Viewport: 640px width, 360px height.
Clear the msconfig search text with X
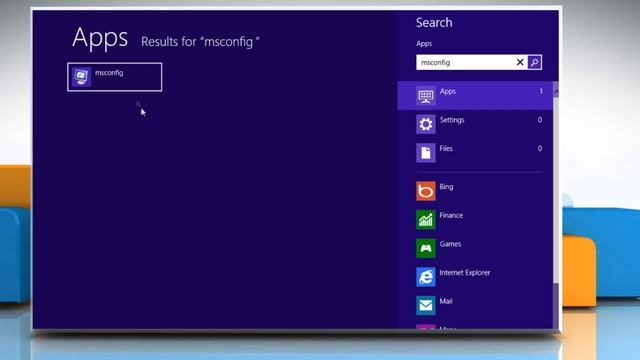pos(520,62)
